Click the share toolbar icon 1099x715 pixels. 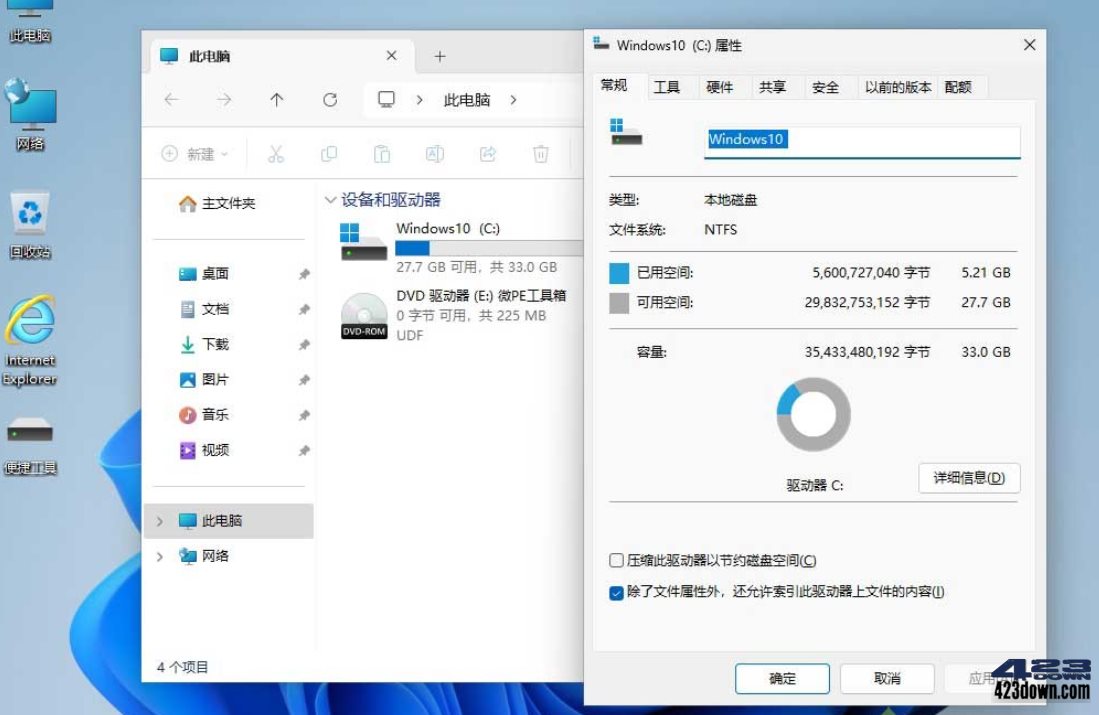(488, 154)
